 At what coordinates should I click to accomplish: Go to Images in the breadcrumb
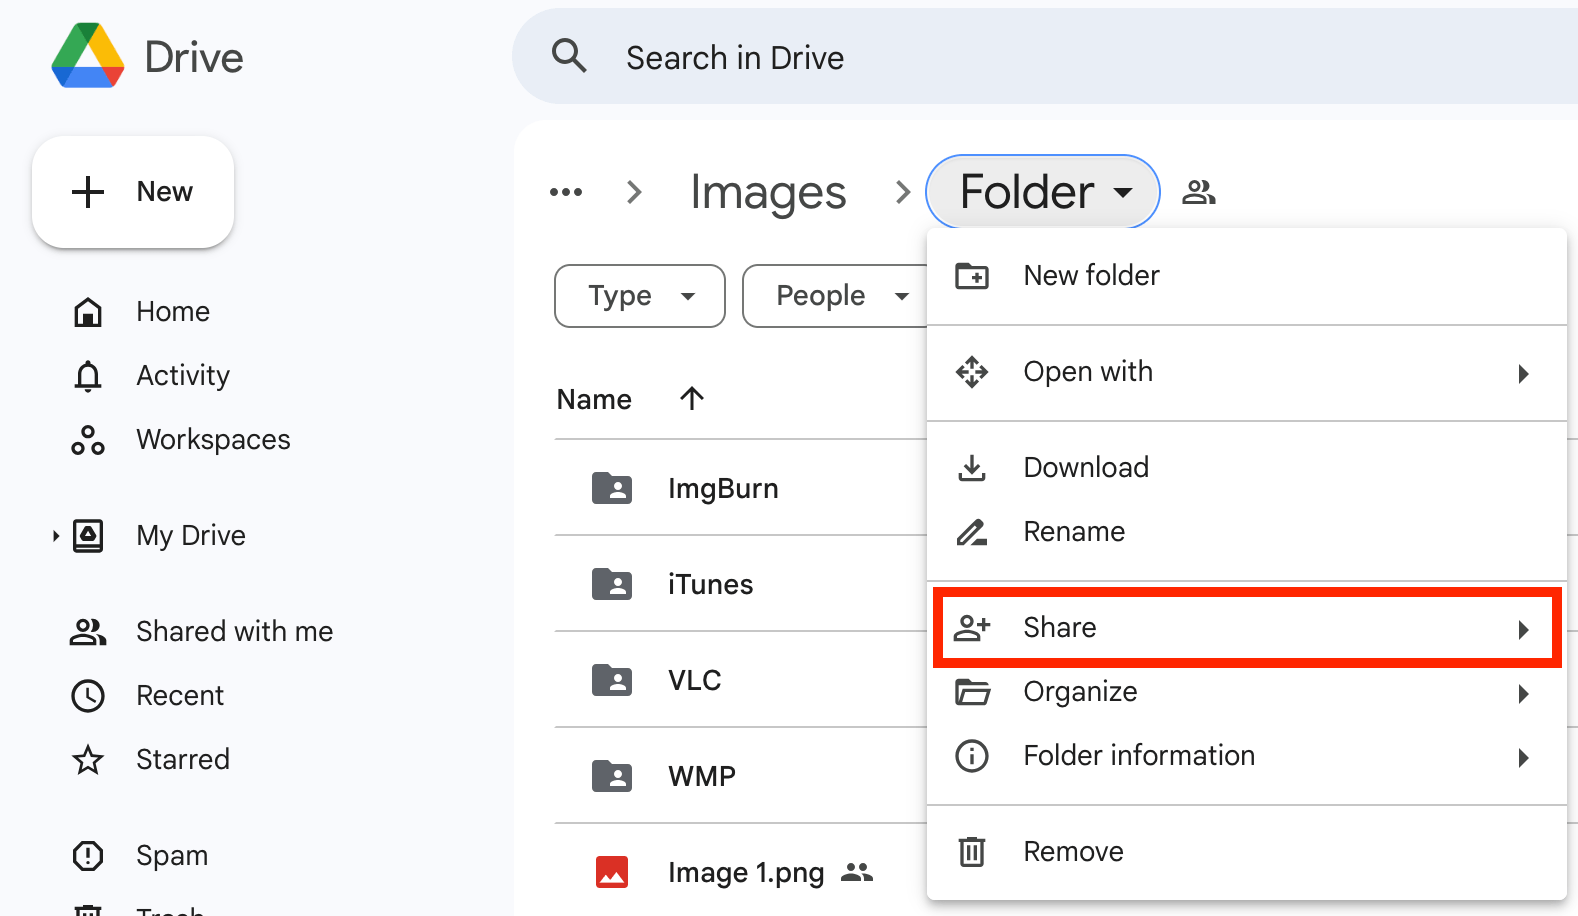[x=768, y=192]
